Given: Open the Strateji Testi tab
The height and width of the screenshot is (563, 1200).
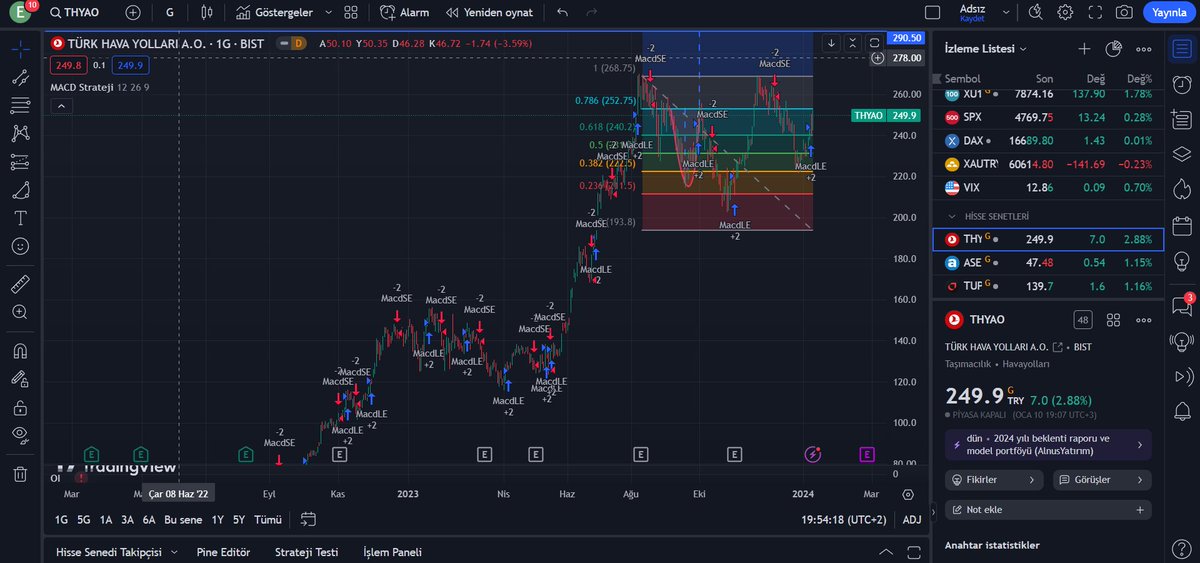Looking at the screenshot, I should coord(306,552).
